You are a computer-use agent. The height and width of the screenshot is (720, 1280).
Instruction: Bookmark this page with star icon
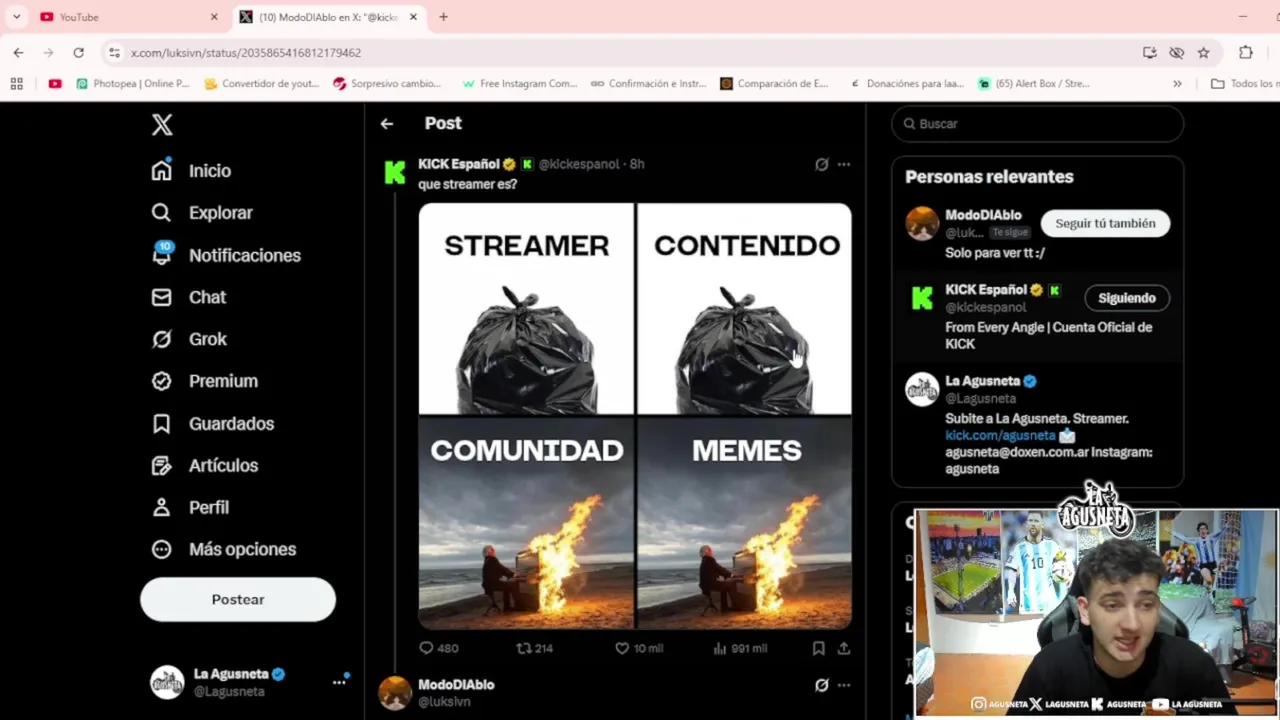[1204, 53]
